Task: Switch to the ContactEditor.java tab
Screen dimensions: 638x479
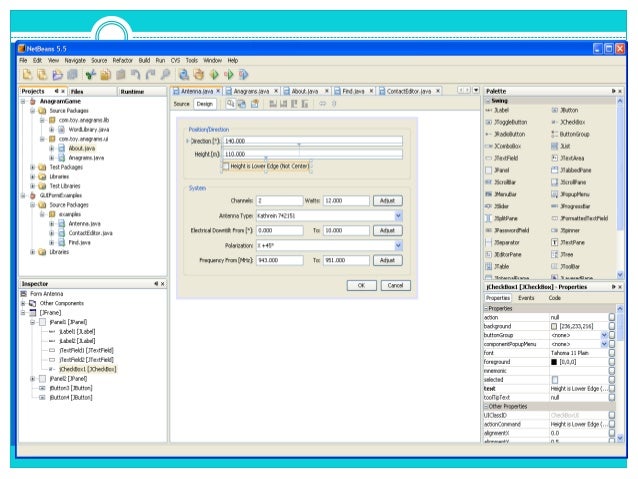Action: (408, 91)
